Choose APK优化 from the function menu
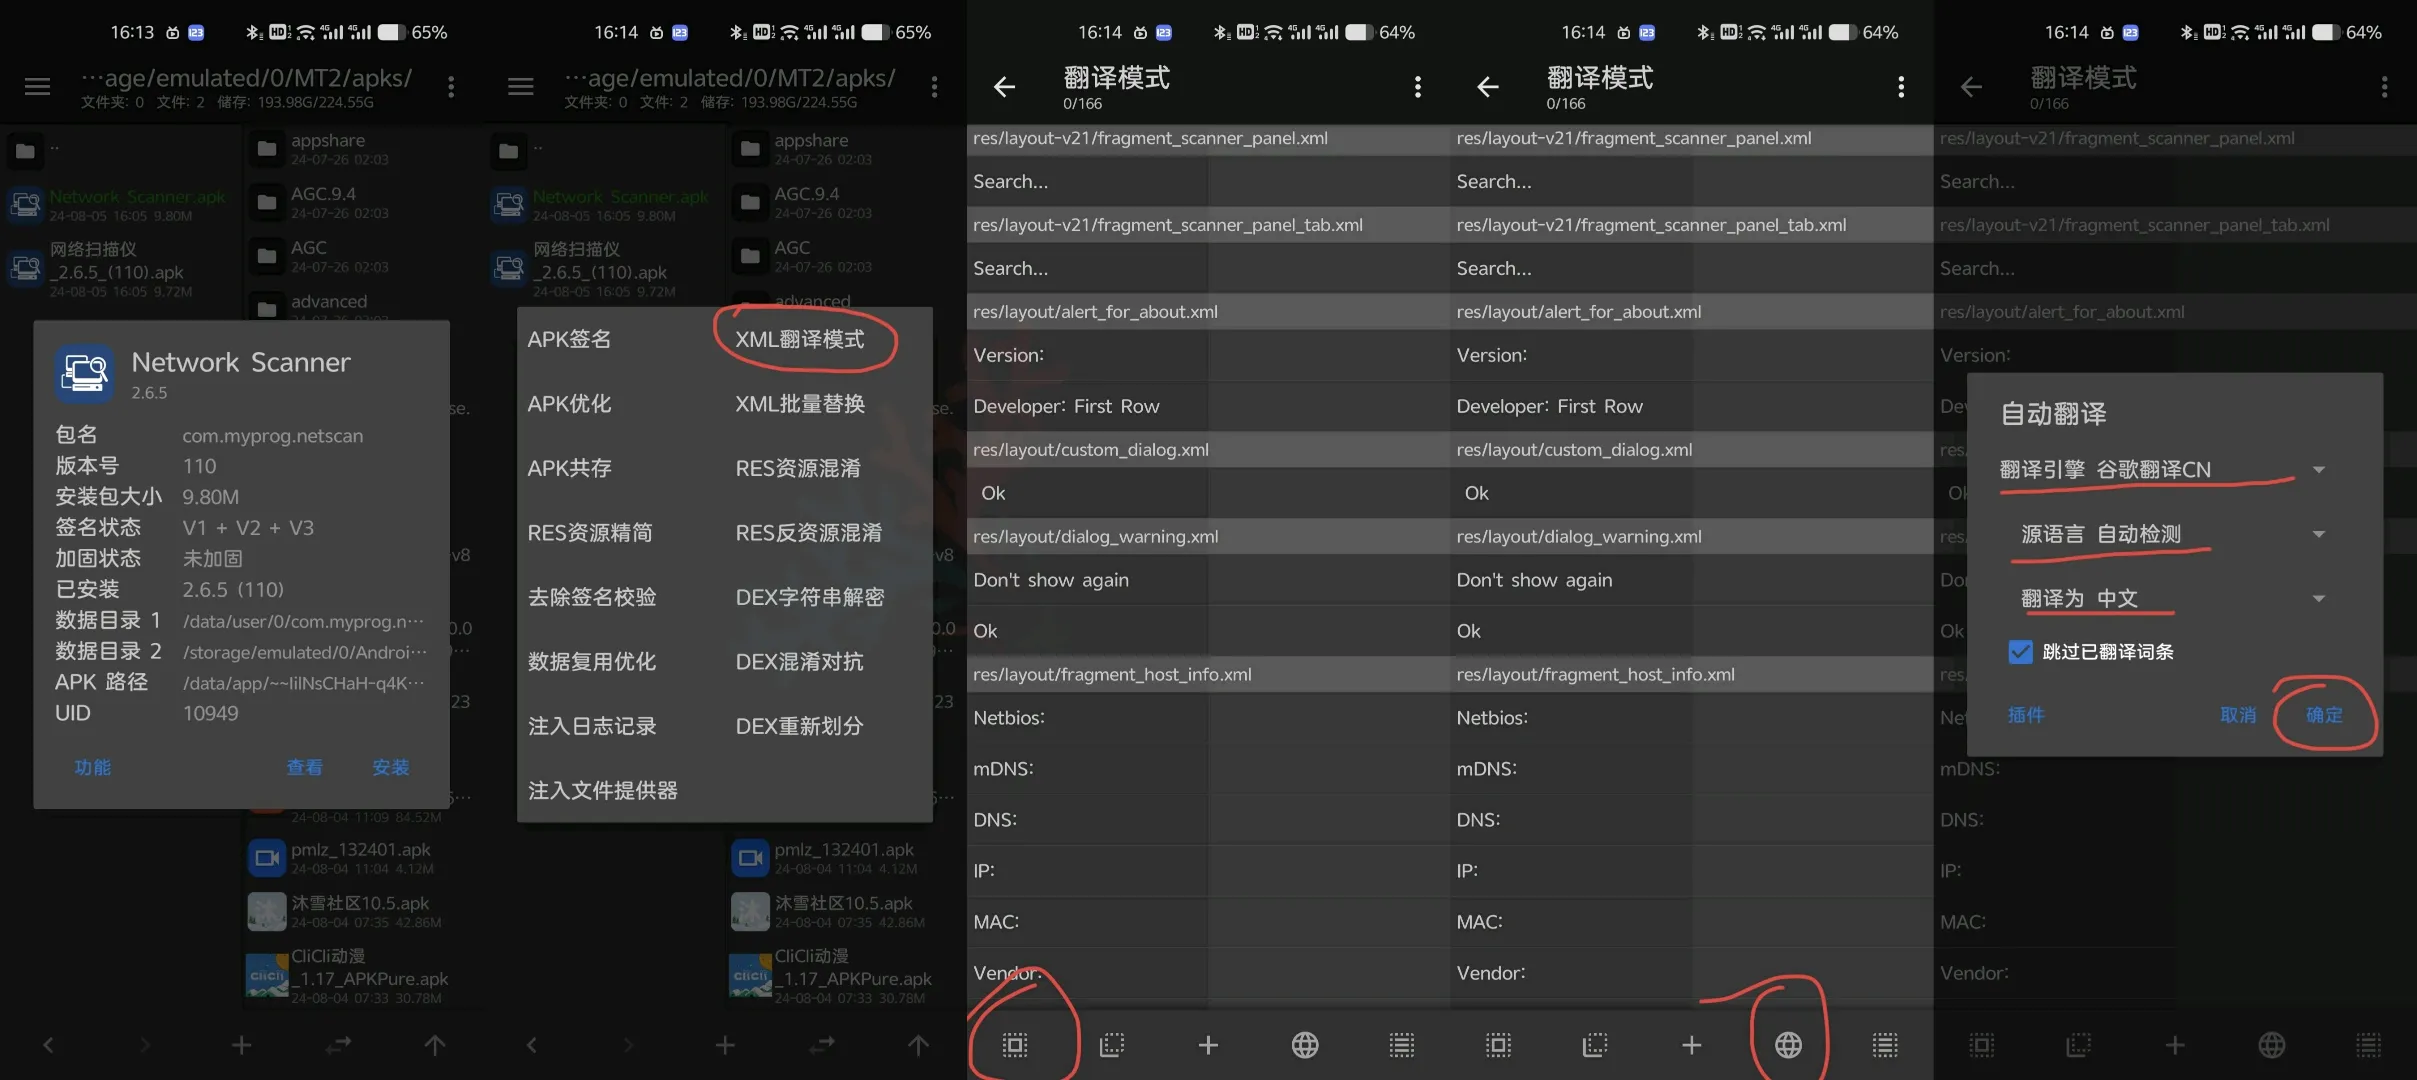Image resolution: width=2417 pixels, height=1080 pixels. click(569, 403)
